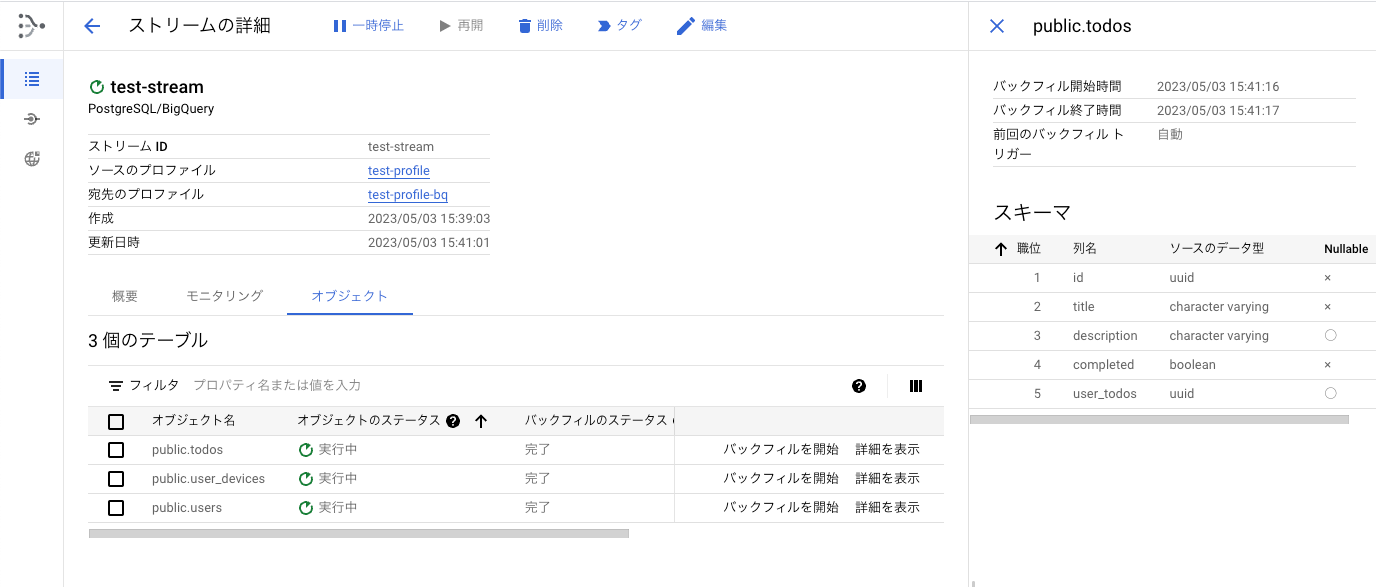Click the Datastream logo icon

(x=32, y=26)
